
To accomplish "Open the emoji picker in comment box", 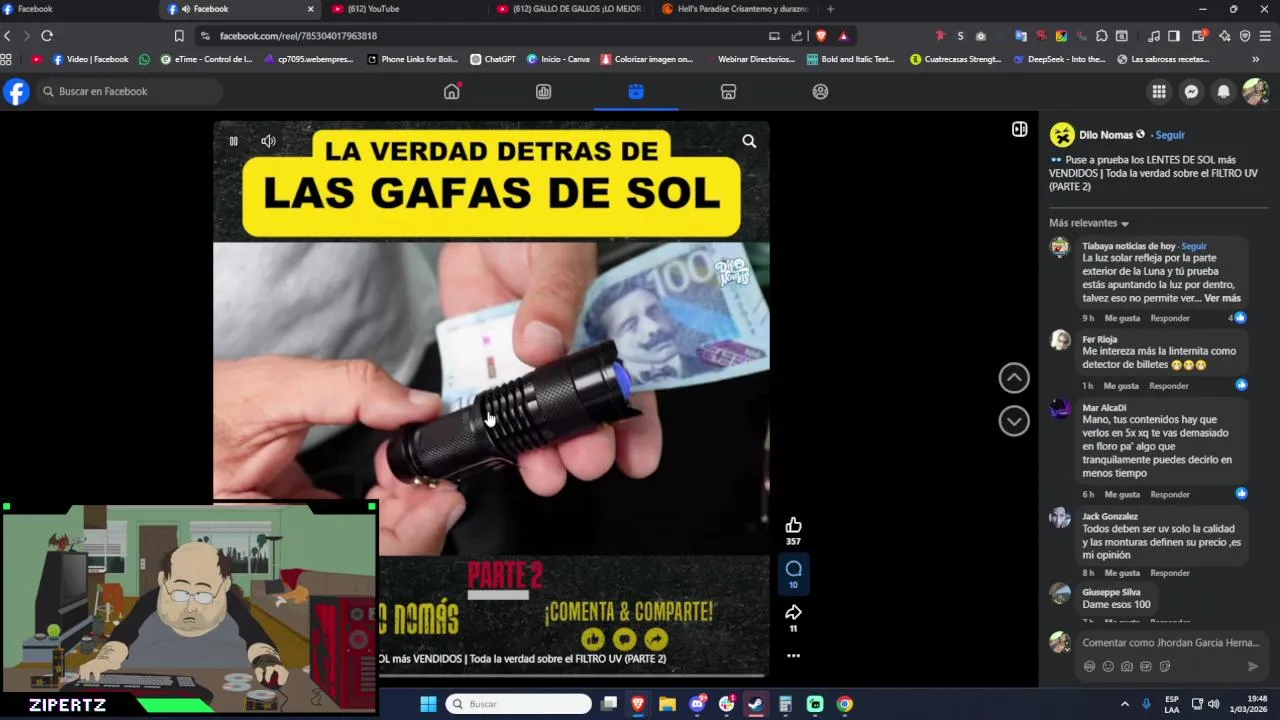I will 1108,666.
